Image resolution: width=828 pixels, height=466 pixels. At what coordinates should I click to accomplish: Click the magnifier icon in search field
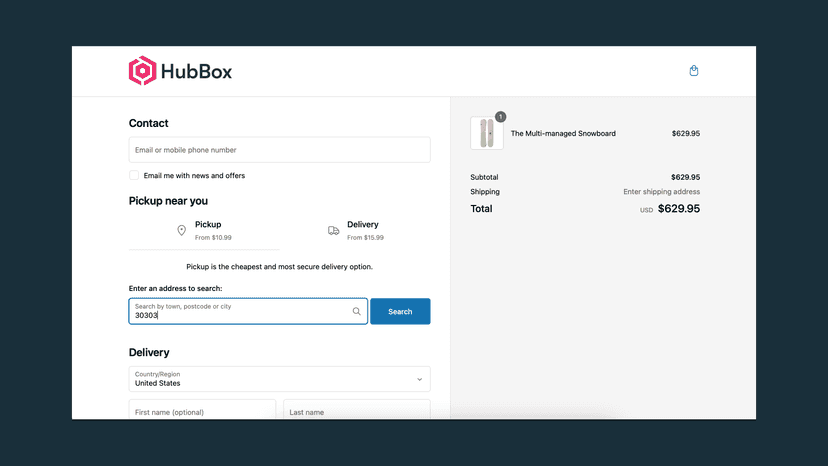coord(356,311)
